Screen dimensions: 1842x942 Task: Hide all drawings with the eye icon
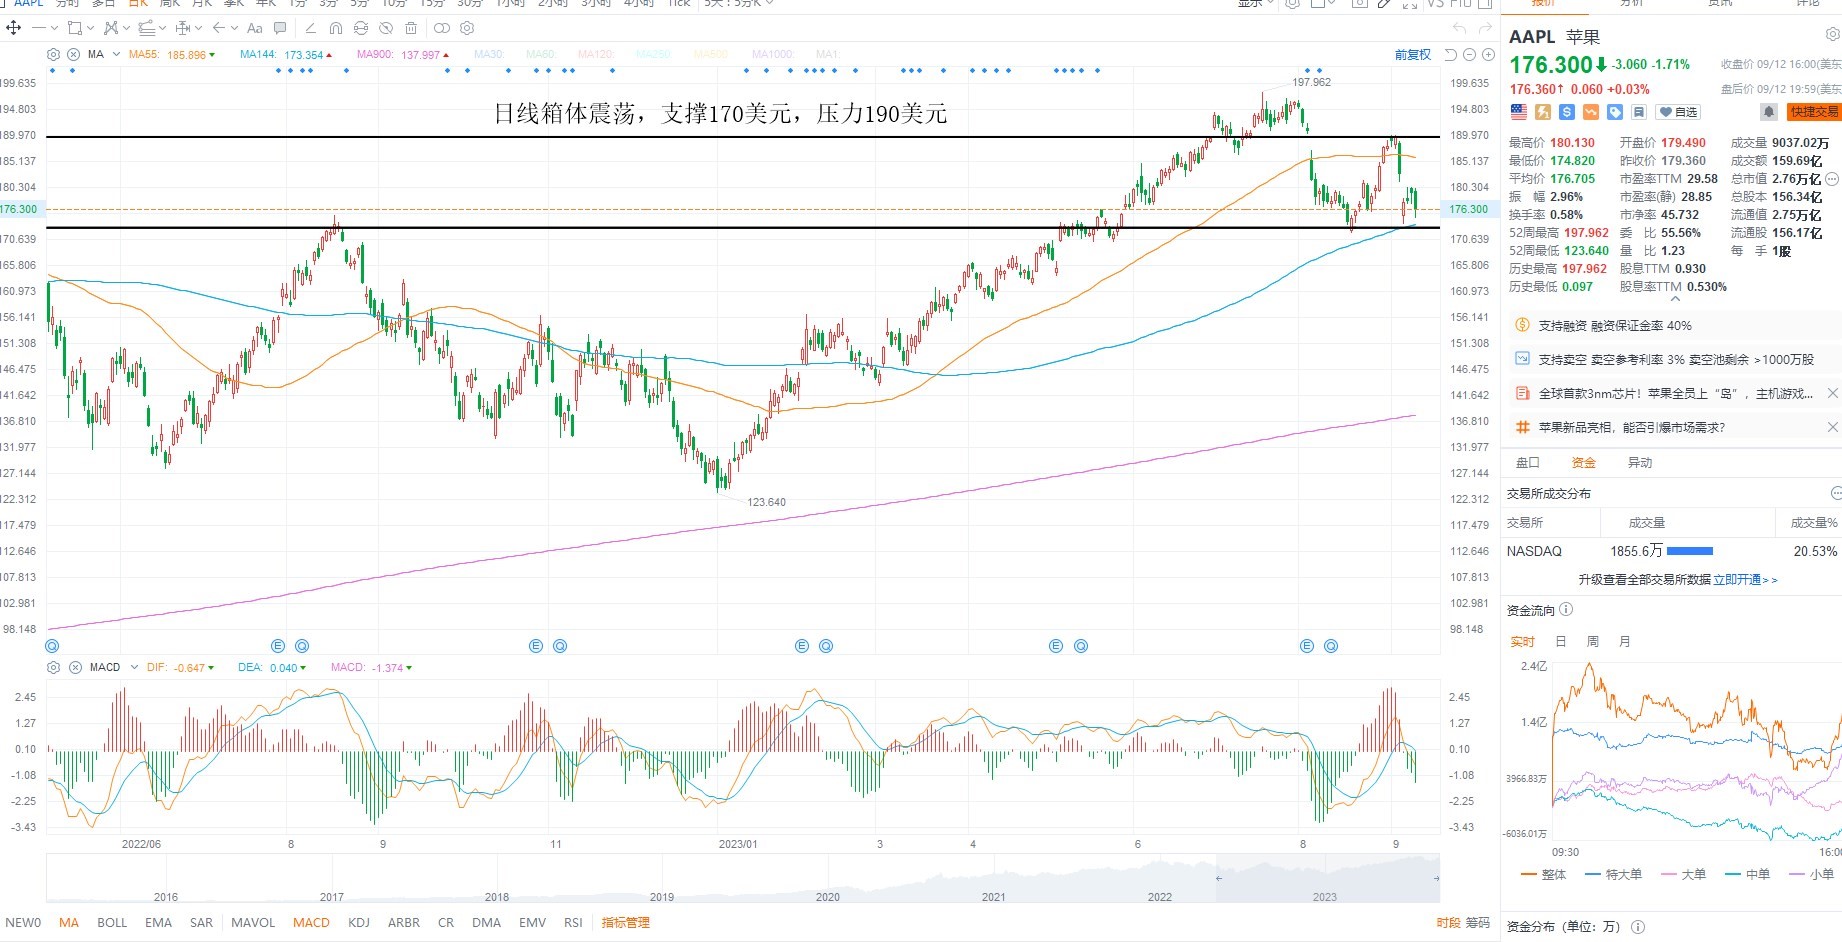click(x=386, y=28)
